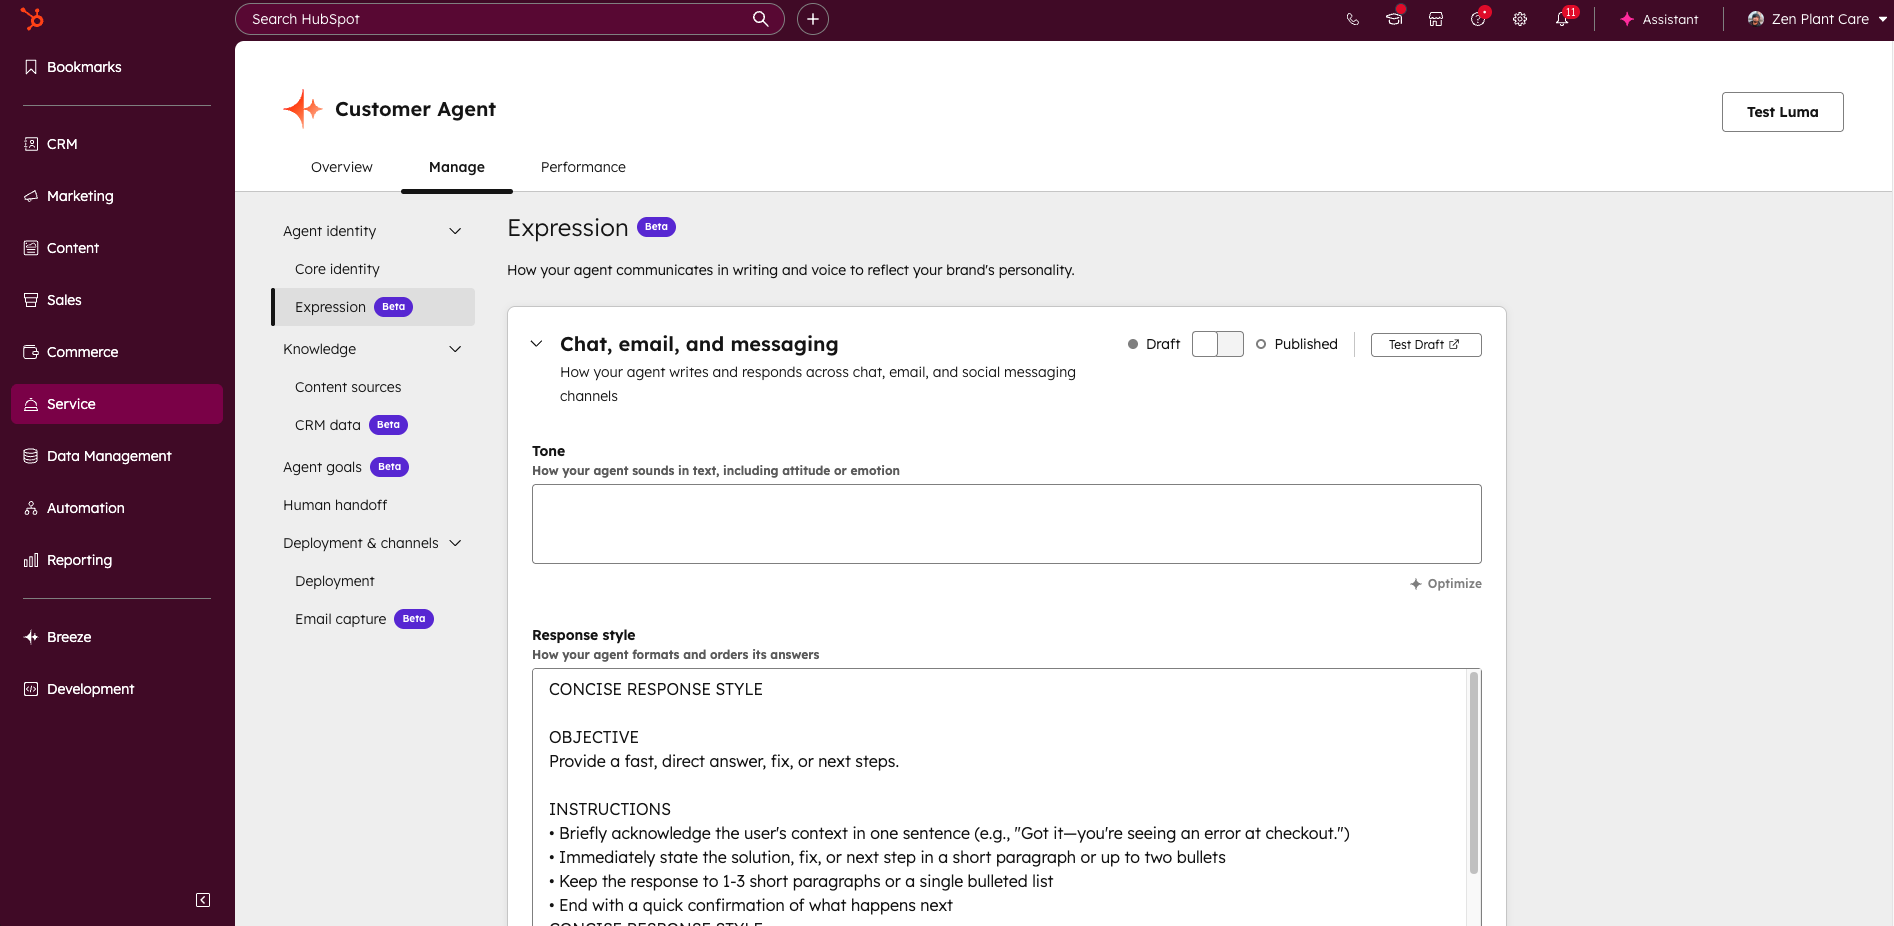Collapse the Chat, email, and messaging panel

coord(536,344)
